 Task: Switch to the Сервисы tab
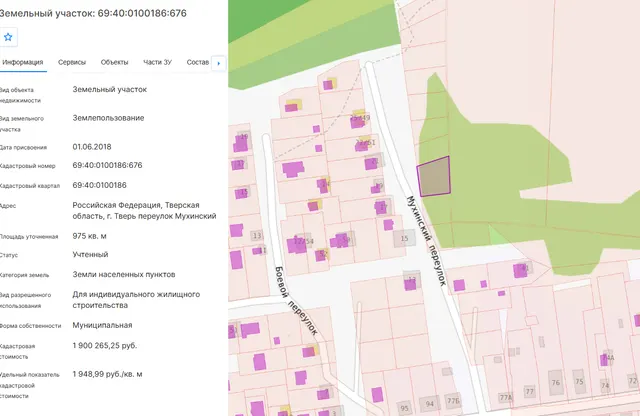pyautogui.click(x=72, y=62)
